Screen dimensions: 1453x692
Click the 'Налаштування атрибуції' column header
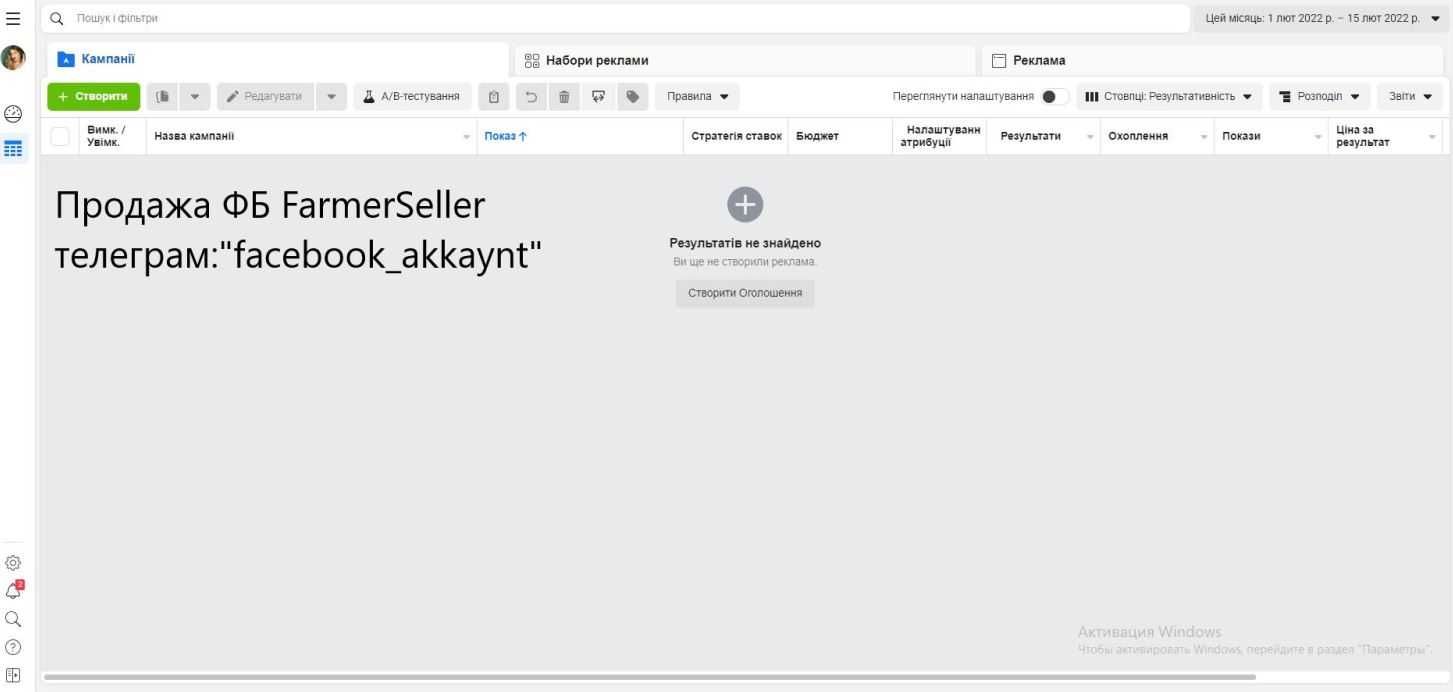point(940,137)
